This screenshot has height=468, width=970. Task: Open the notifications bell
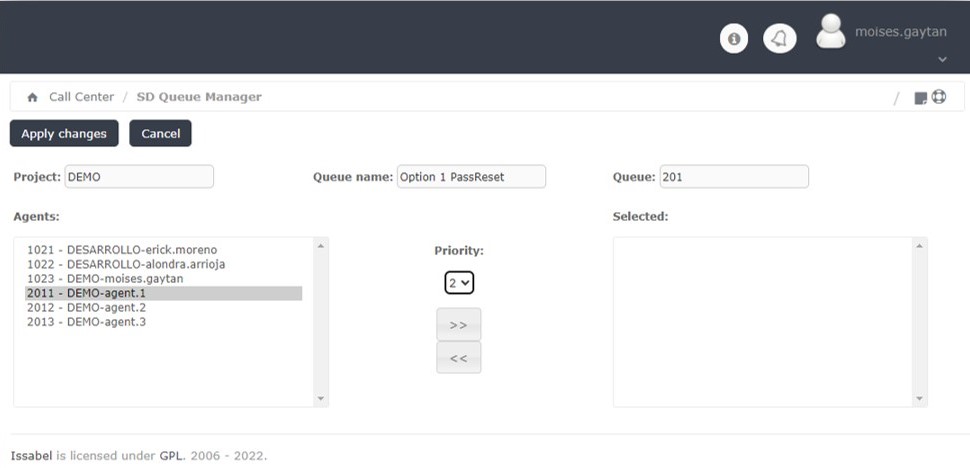coord(780,39)
